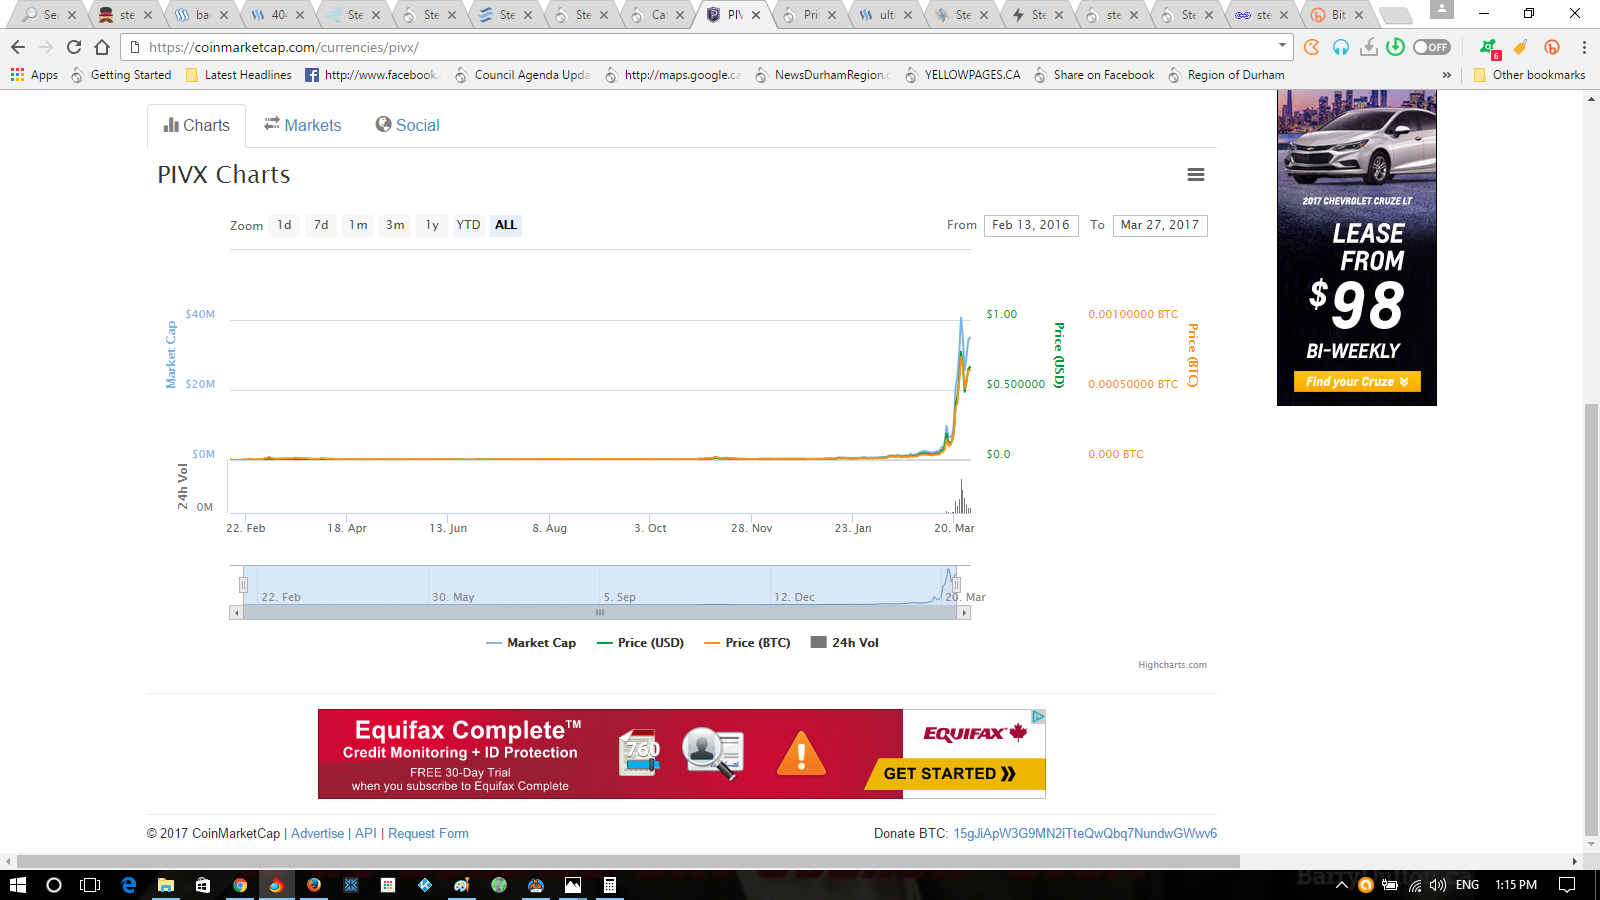The height and width of the screenshot is (900, 1600).
Task: Set chart zoom to YTD
Action: [x=468, y=225]
